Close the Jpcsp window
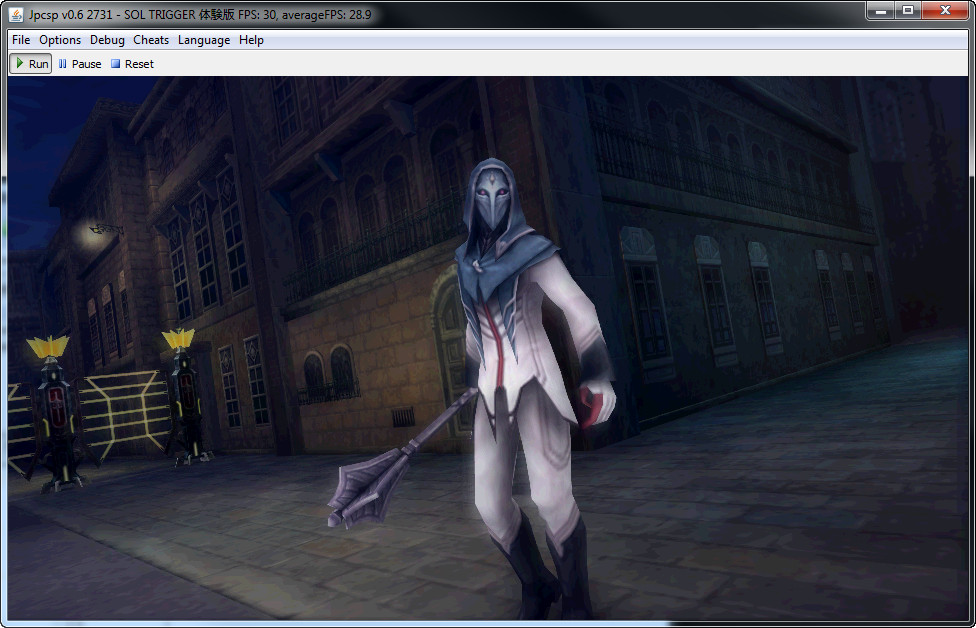976x628 pixels. tap(945, 11)
